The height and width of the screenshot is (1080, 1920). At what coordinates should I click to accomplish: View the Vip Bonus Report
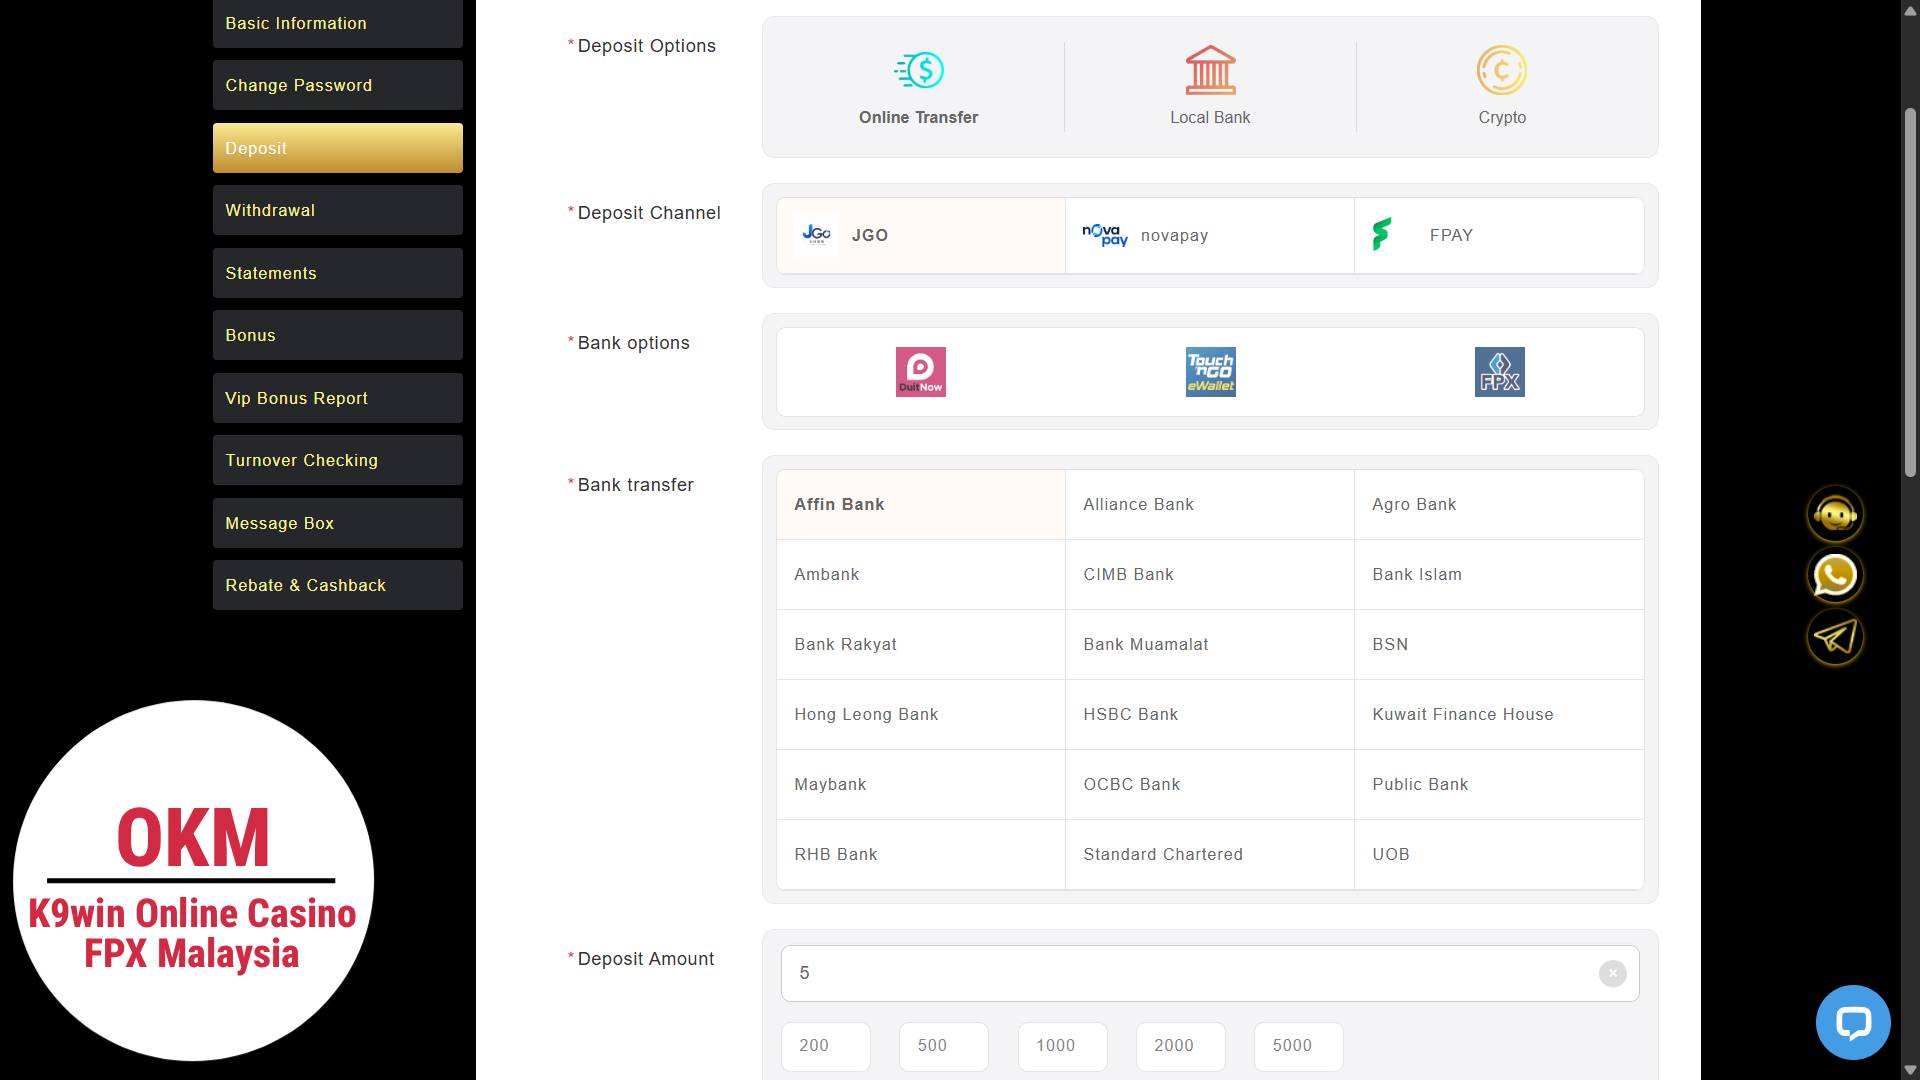point(338,398)
